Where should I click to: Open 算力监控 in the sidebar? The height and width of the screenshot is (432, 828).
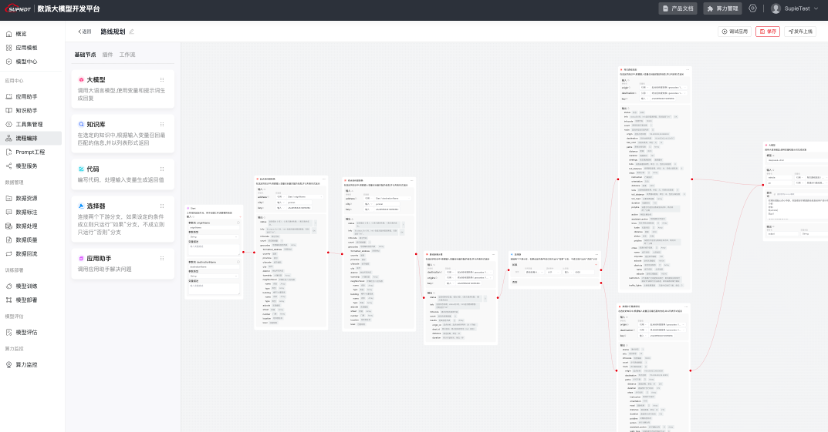coord(26,365)
